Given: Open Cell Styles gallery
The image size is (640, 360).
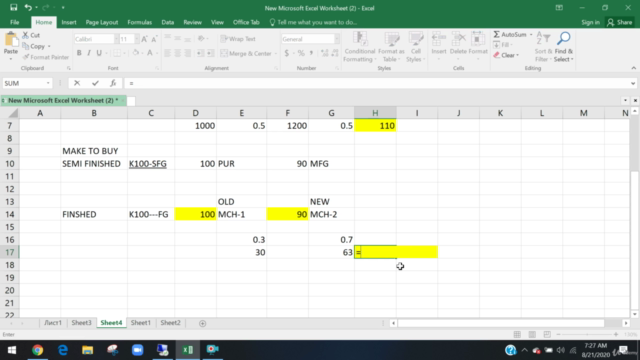Looking at the screenshot, I should [x=416, y=47].
